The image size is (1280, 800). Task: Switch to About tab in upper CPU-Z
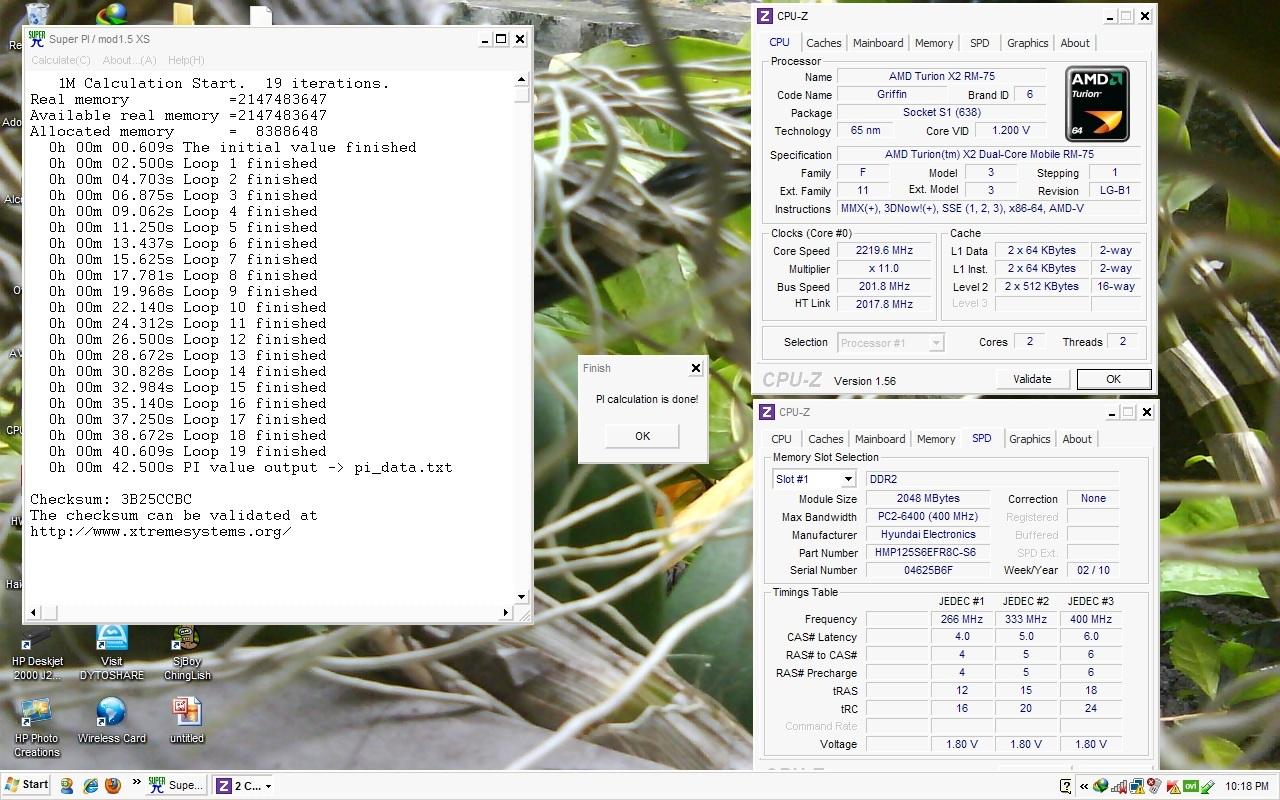tap(1075, 43)
